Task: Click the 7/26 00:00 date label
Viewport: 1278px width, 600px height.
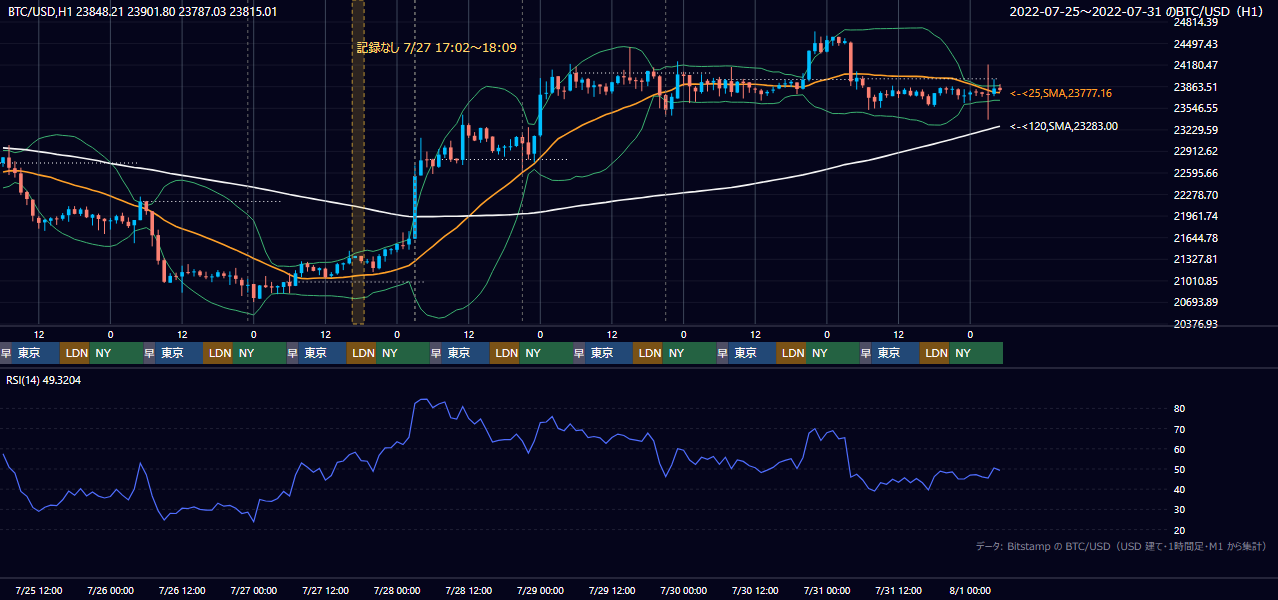Action: [x=110, y=590]
